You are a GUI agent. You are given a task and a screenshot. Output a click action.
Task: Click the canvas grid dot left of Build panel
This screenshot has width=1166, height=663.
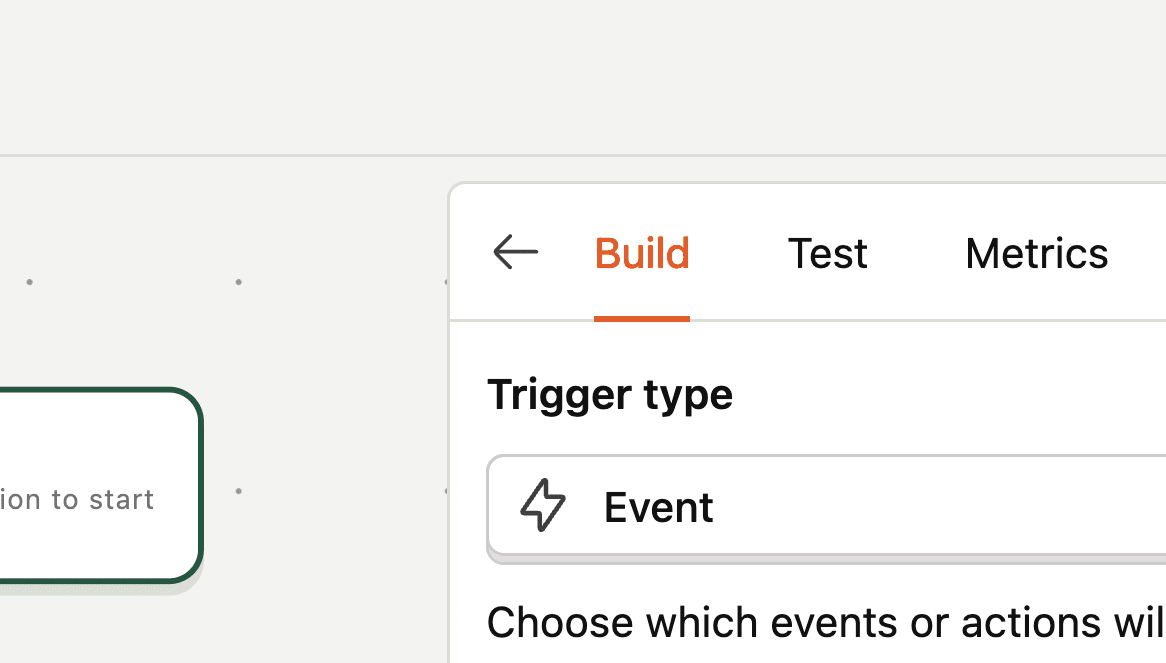pos(238,282)
